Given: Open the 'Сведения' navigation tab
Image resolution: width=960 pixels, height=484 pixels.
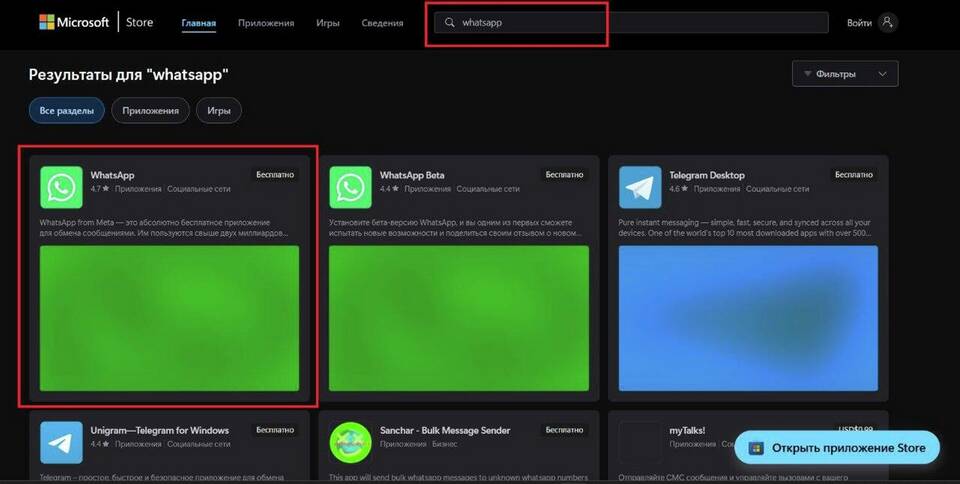Looking at the screenshot, I should pos(383,23).
